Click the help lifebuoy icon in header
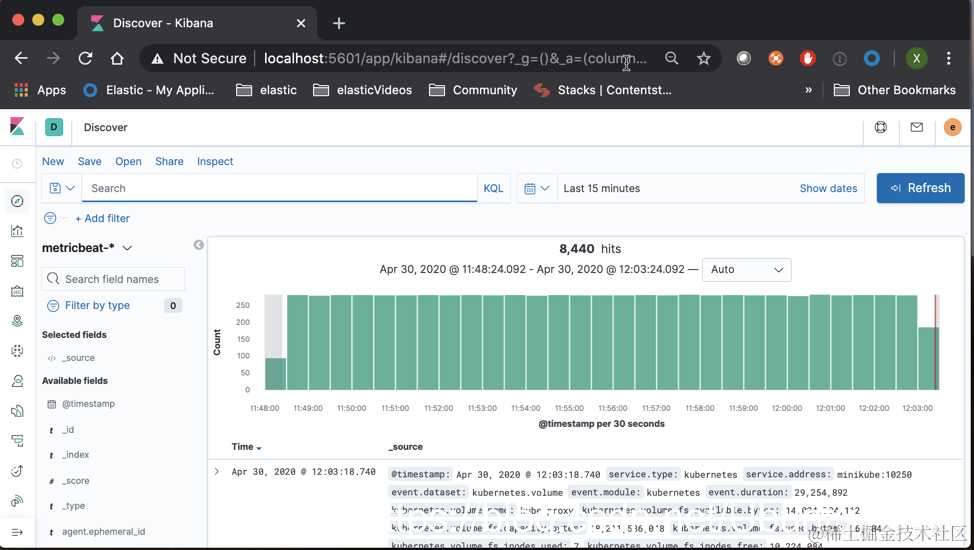Image resolution: width=974 pixels, height=550 pixels. click(881, 127)
